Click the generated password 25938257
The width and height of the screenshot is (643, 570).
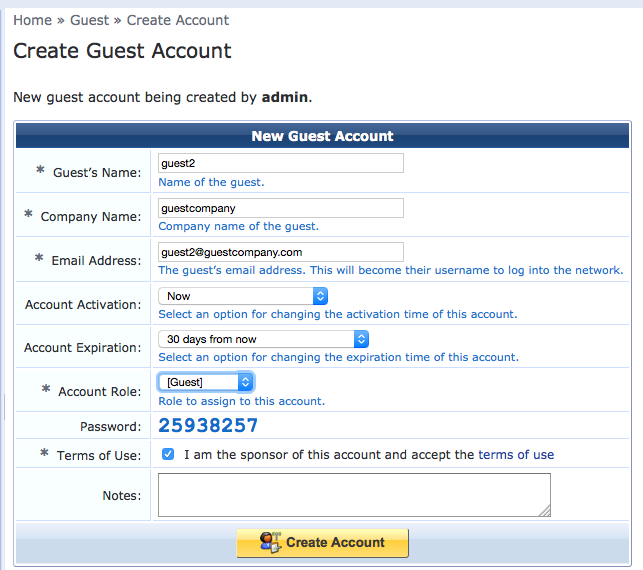(208, 426)
